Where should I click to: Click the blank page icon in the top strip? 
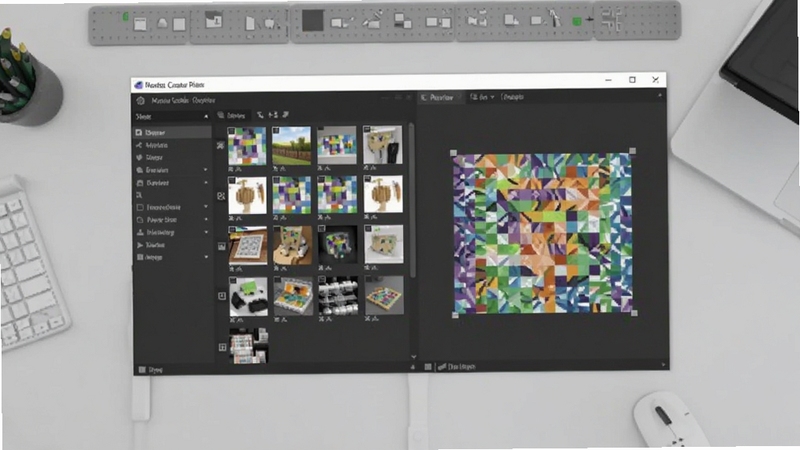point(250,23)
